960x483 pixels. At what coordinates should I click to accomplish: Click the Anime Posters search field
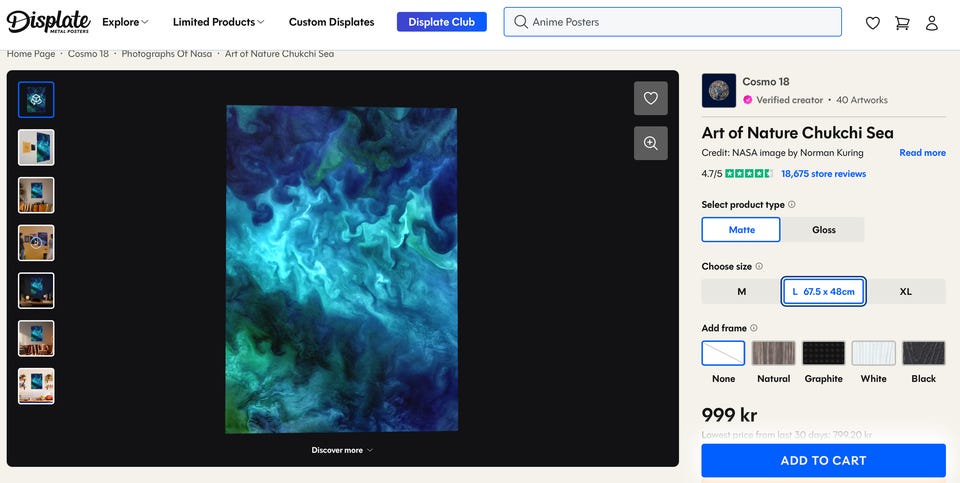[672, 22]
